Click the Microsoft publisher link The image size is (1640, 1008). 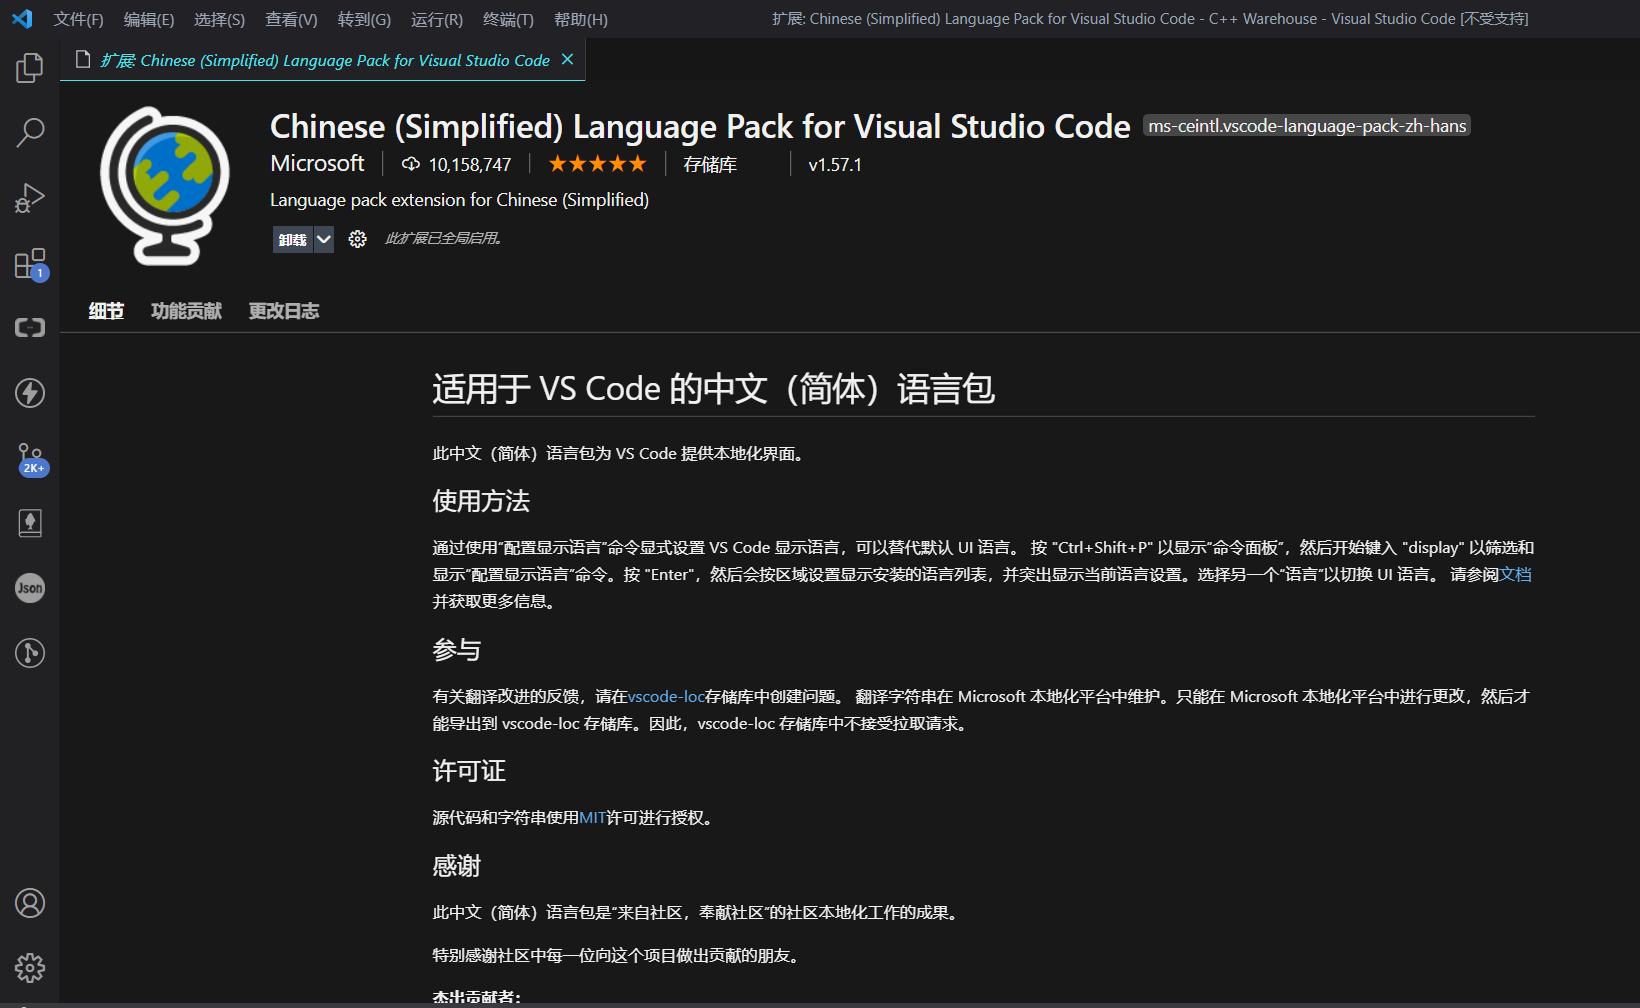[317, 163]
